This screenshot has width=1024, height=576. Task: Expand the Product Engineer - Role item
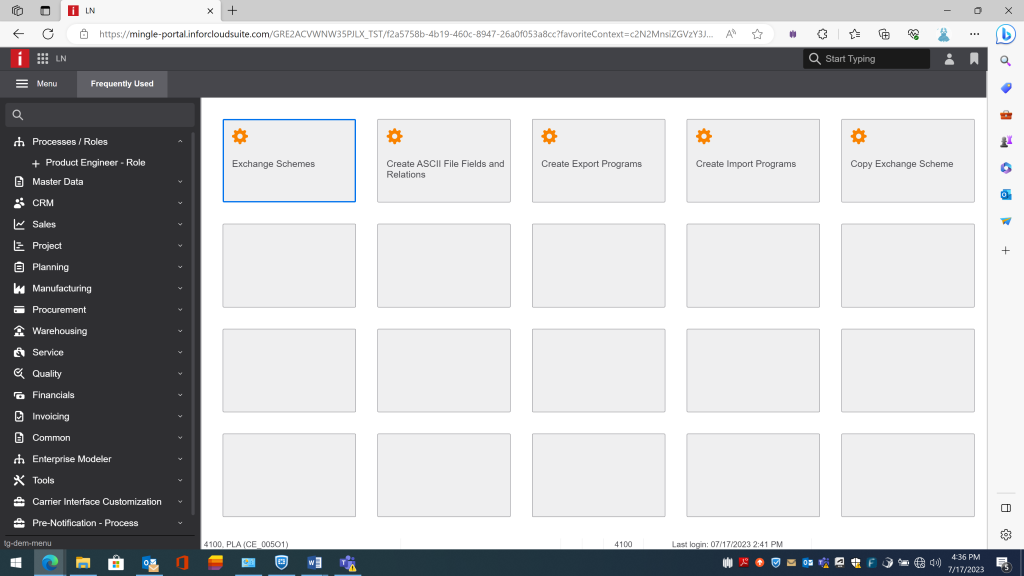36,163
